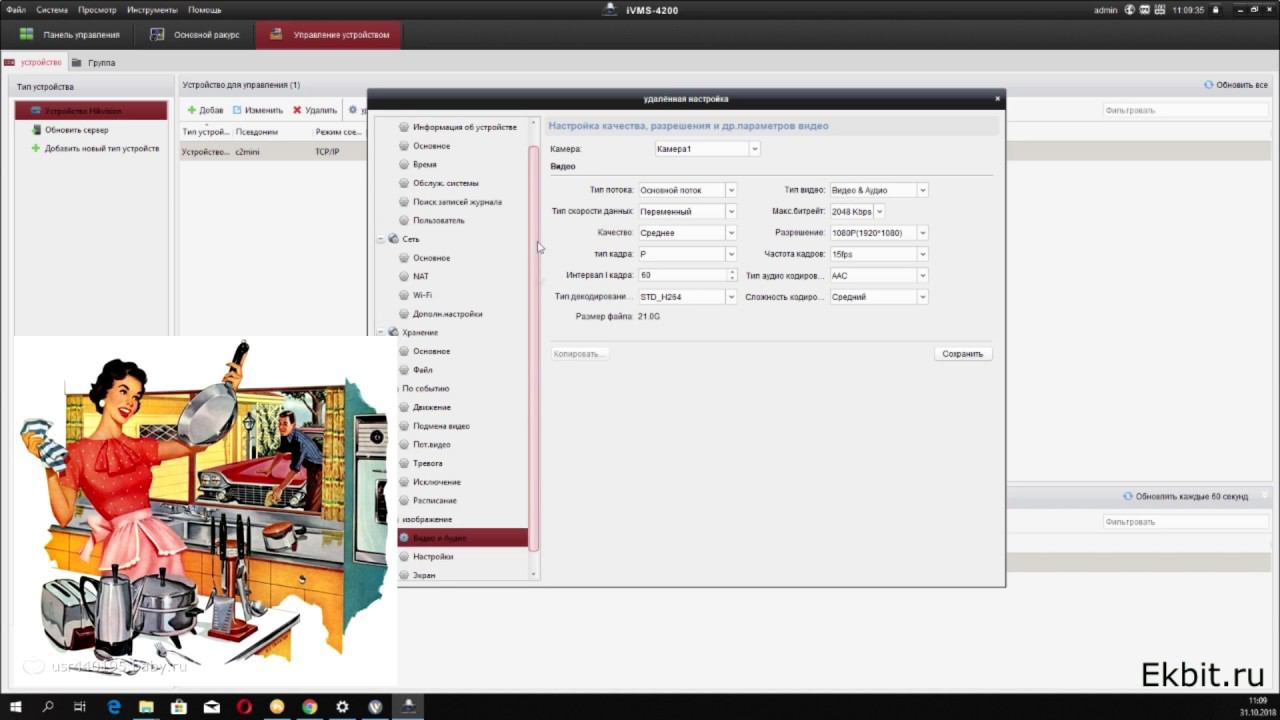The height and width of the screenshot is (720, 1280).
Task: Open Время settings item
Action: pyautogui.click(x=424, y=164)
